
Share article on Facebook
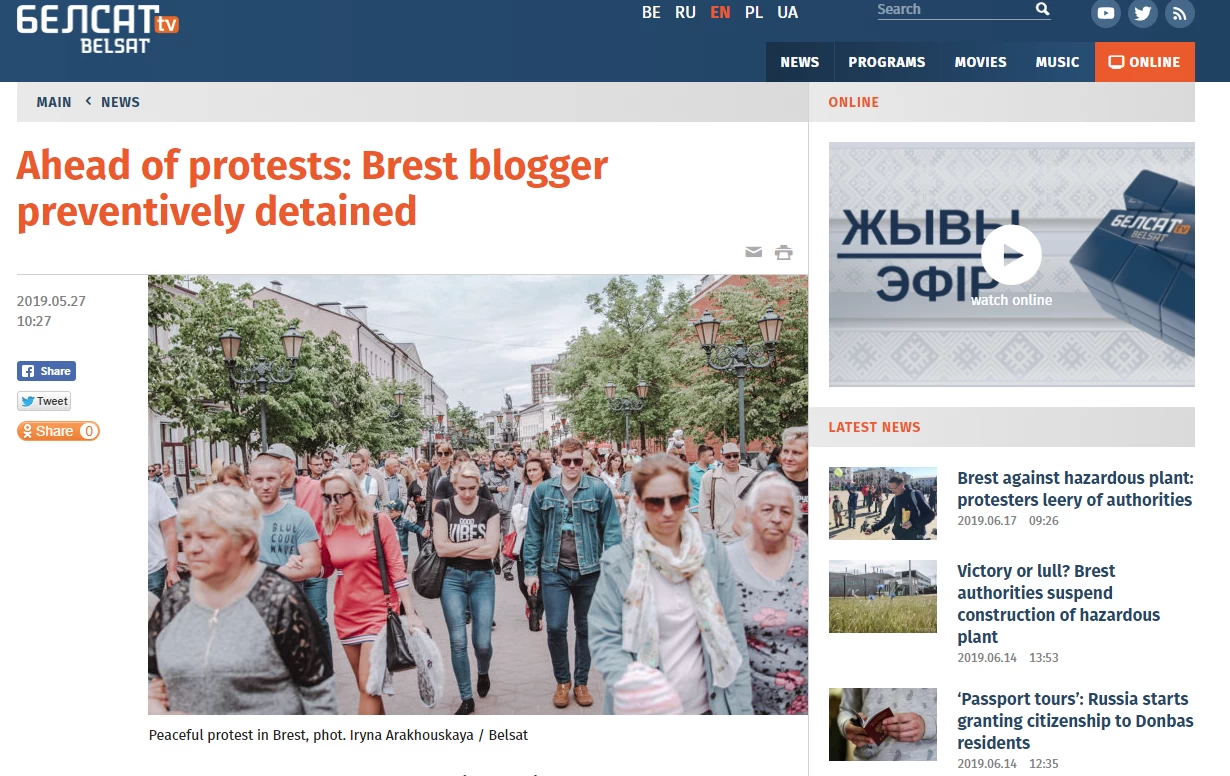[46, 371]
